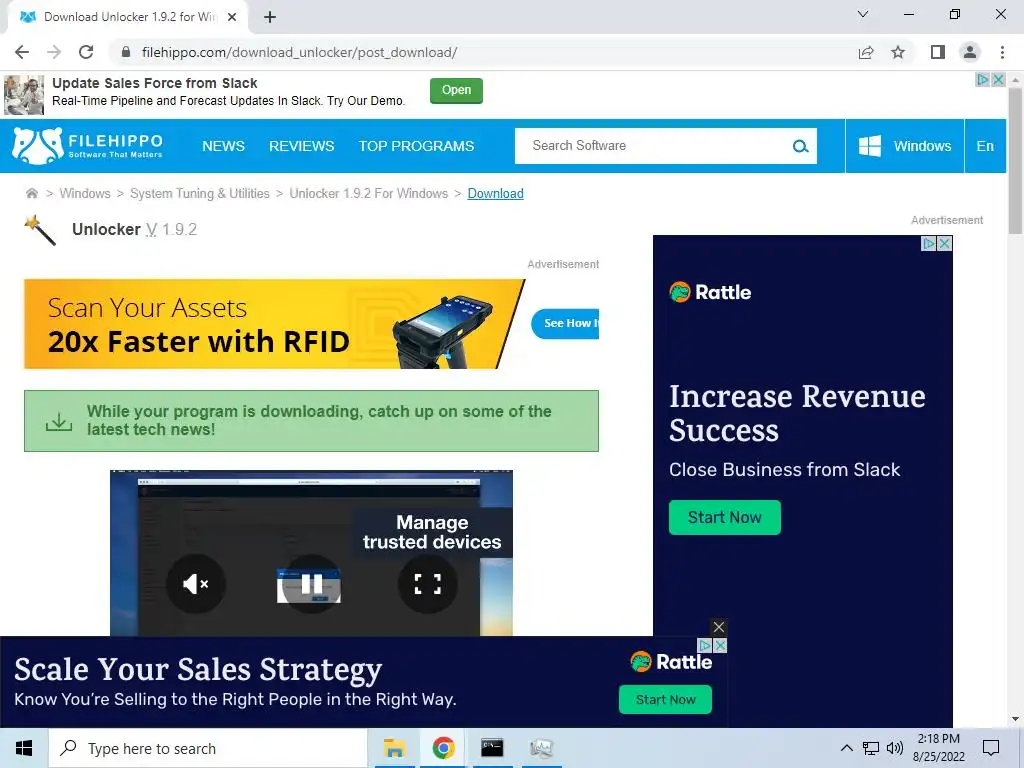Share this page using the share icon
The width and height of the screenshot is (1024, 768).
click(x=866, y=52)
